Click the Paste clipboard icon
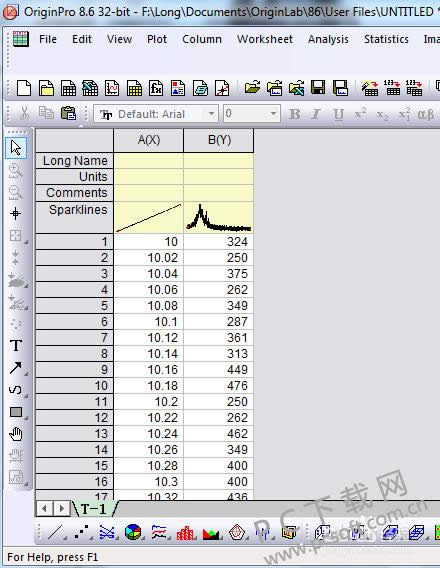 tap(68, 113)
